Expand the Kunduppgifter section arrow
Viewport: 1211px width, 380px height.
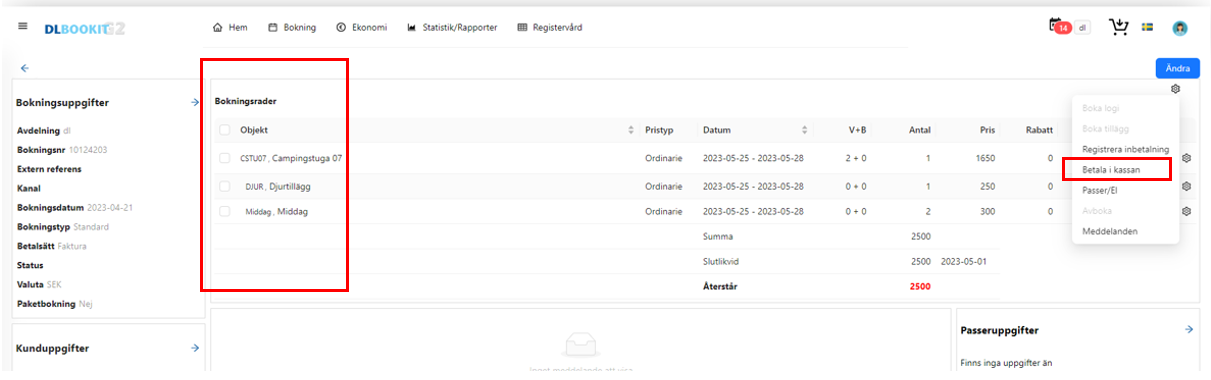[195, 348]
